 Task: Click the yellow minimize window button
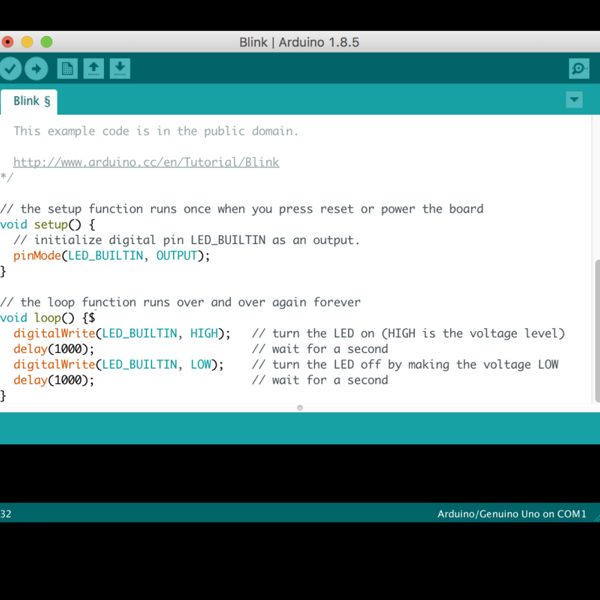click(27, 42)
